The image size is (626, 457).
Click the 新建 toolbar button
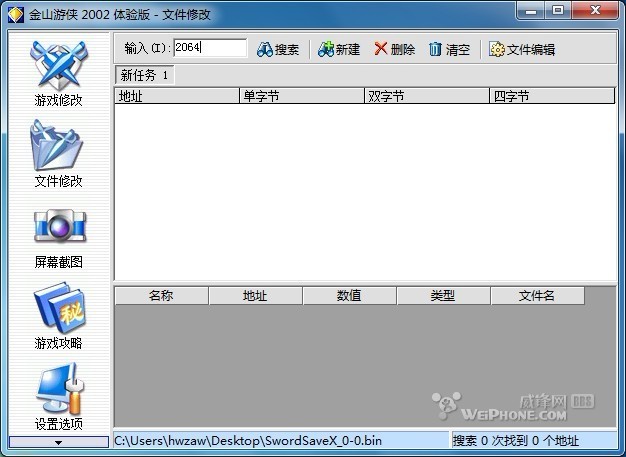pyautogui.click(x=339, y=49)
